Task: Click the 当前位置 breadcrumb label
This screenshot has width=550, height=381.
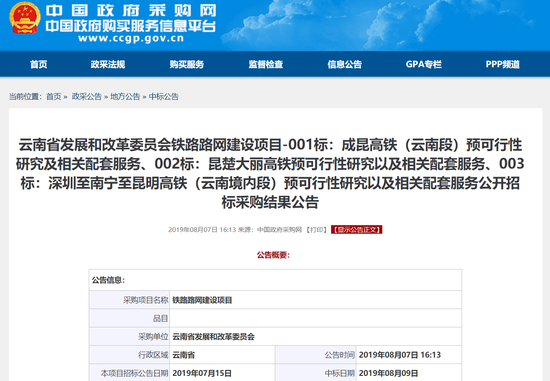Action: coord(25,96)
